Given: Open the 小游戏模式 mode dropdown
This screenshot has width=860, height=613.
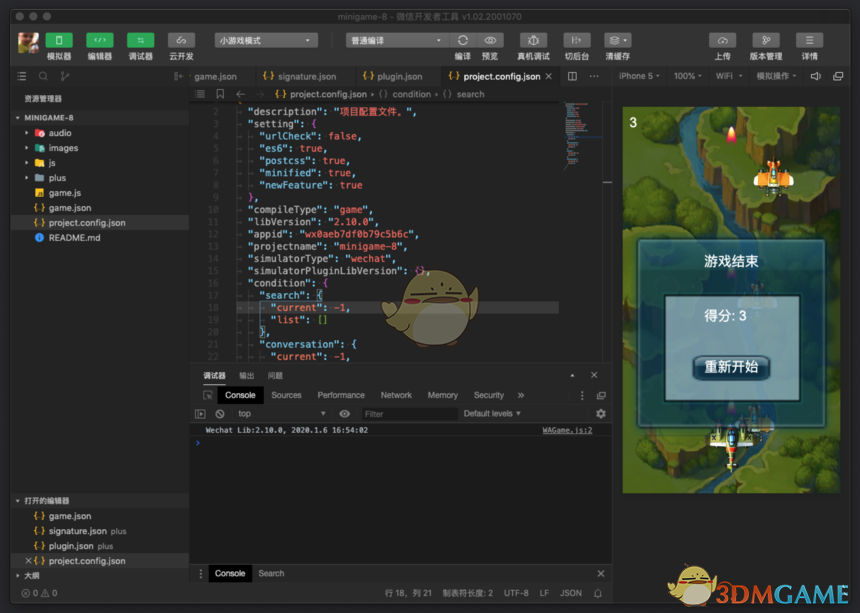Looking at the screenshot, I should [266, 41].
